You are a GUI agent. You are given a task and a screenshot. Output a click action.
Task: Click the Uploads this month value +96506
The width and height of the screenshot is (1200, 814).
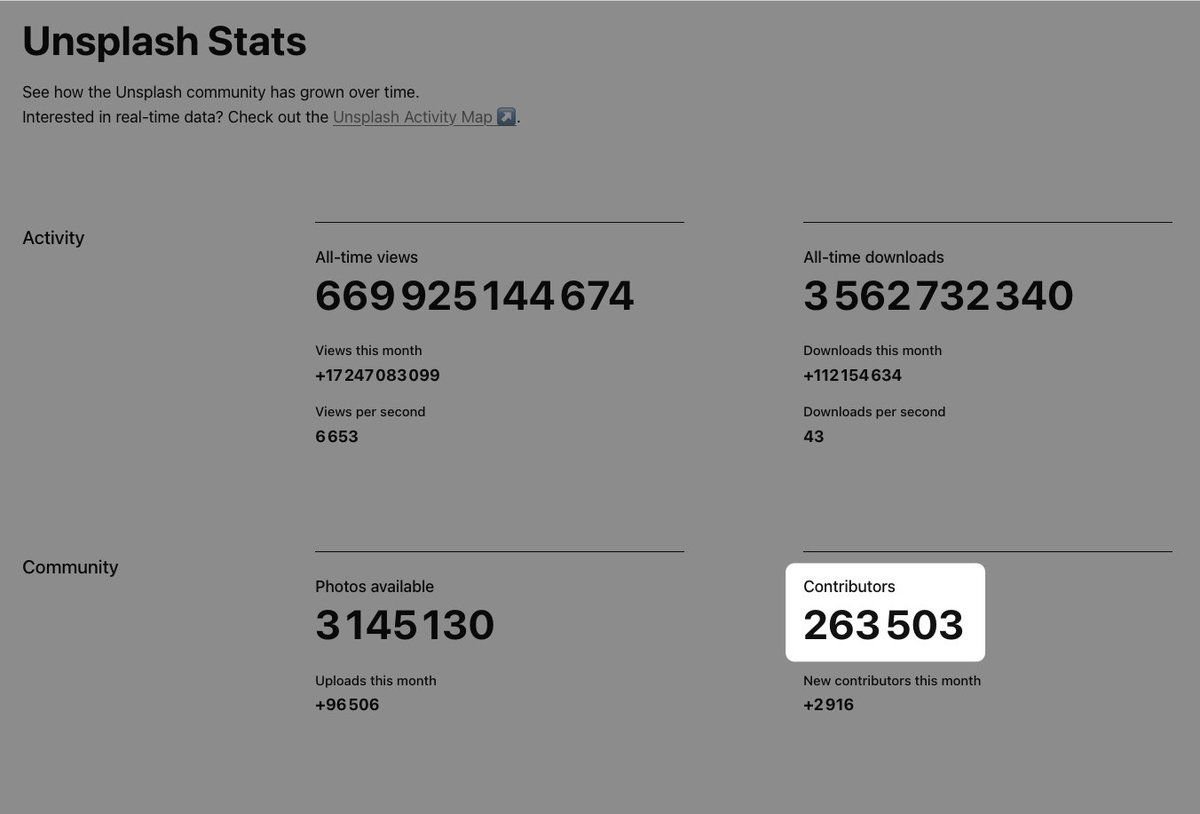click(x=347, y=705)
